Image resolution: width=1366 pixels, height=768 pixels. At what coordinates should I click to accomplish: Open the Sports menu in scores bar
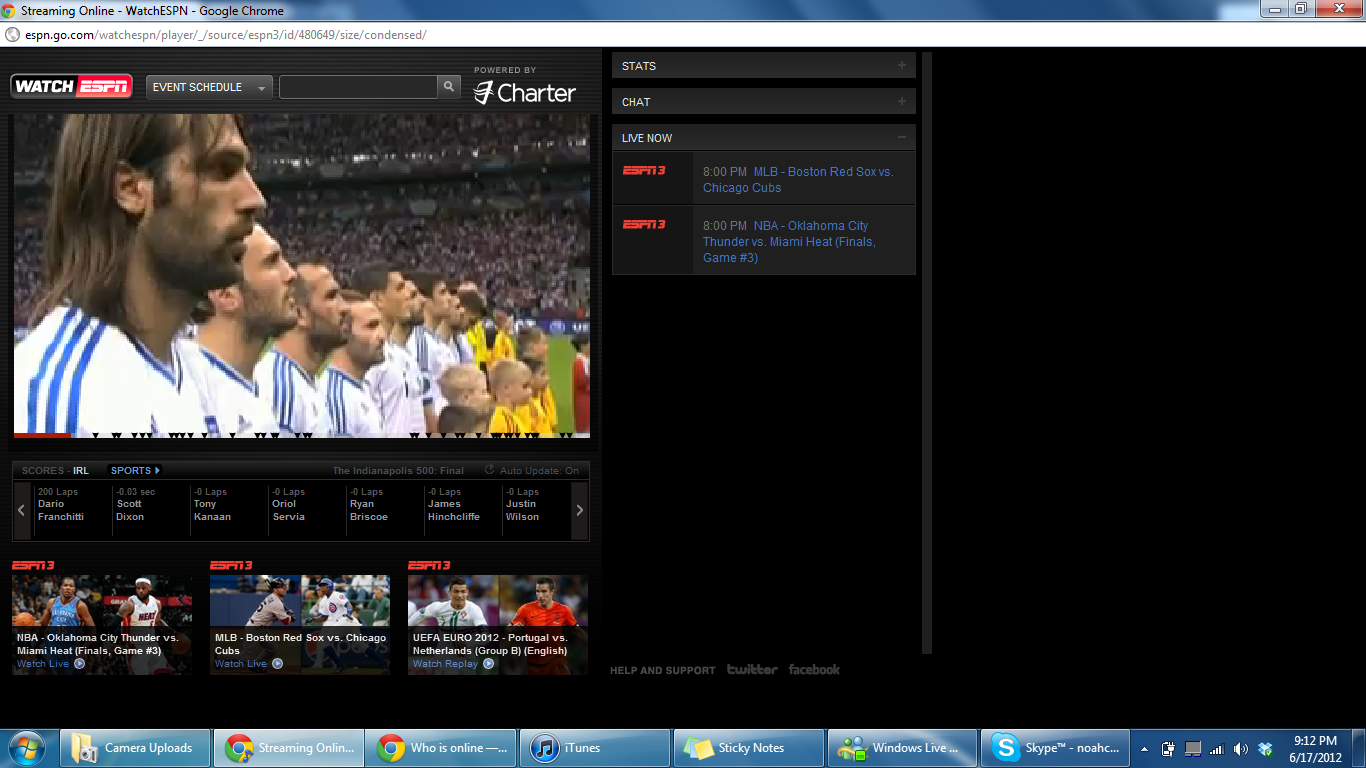pyautogui.click(x=135, y=470)
